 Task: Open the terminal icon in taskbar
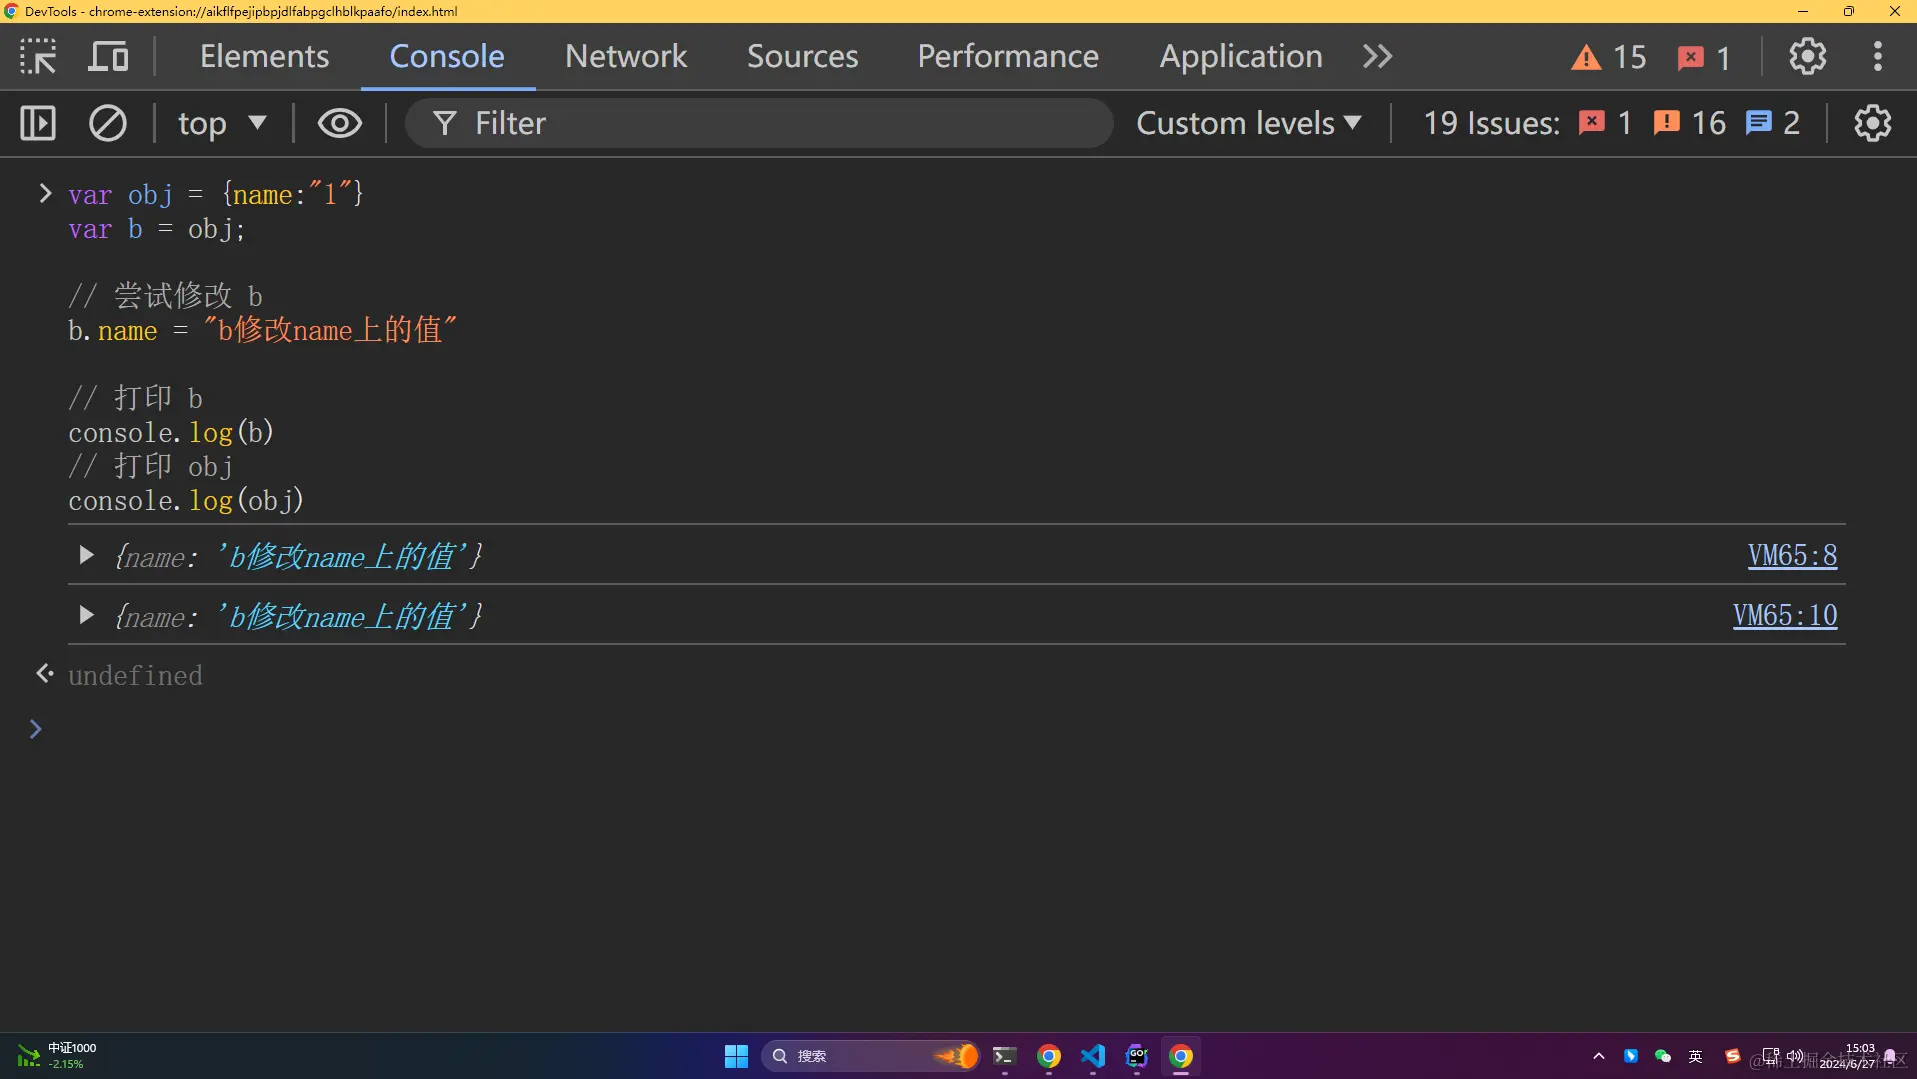click(1004, 1056)
